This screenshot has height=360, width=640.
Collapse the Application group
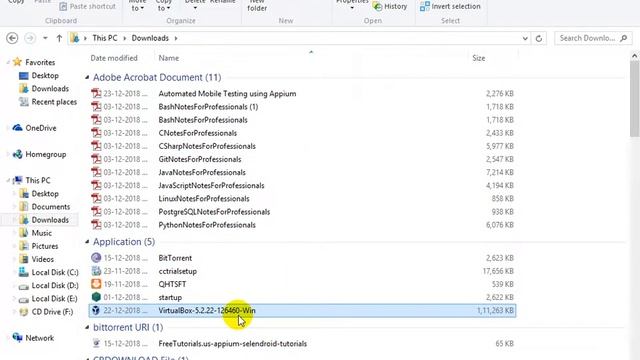click(87, 242)
